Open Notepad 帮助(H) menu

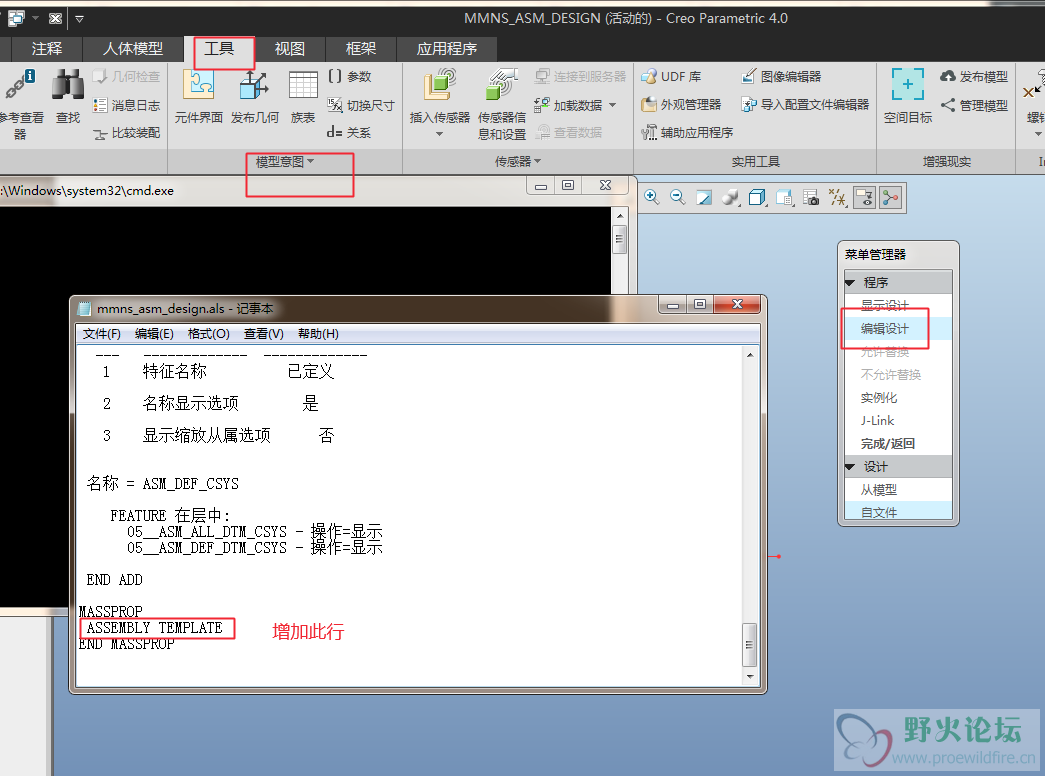[x=318, y=334]
